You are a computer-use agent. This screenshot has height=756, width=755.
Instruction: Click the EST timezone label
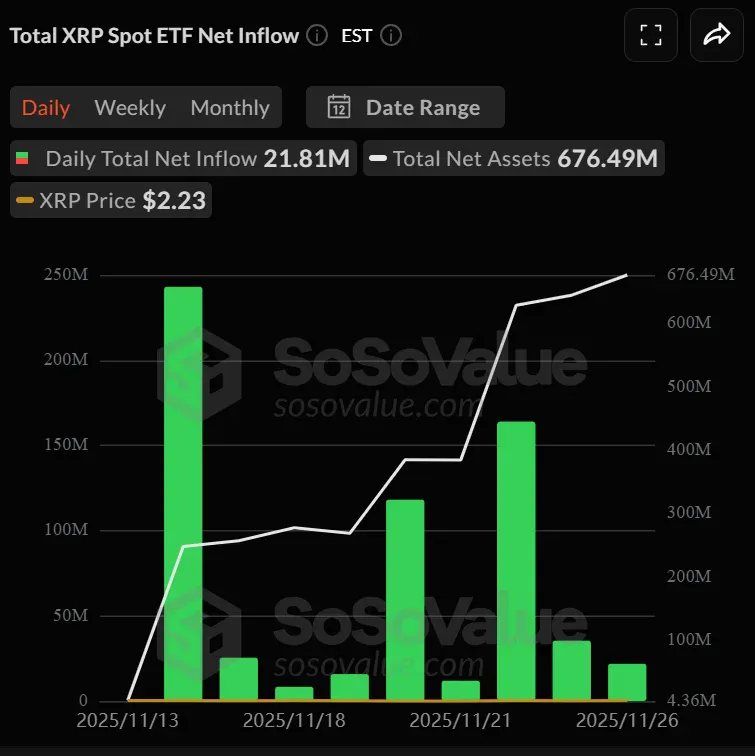357,36
